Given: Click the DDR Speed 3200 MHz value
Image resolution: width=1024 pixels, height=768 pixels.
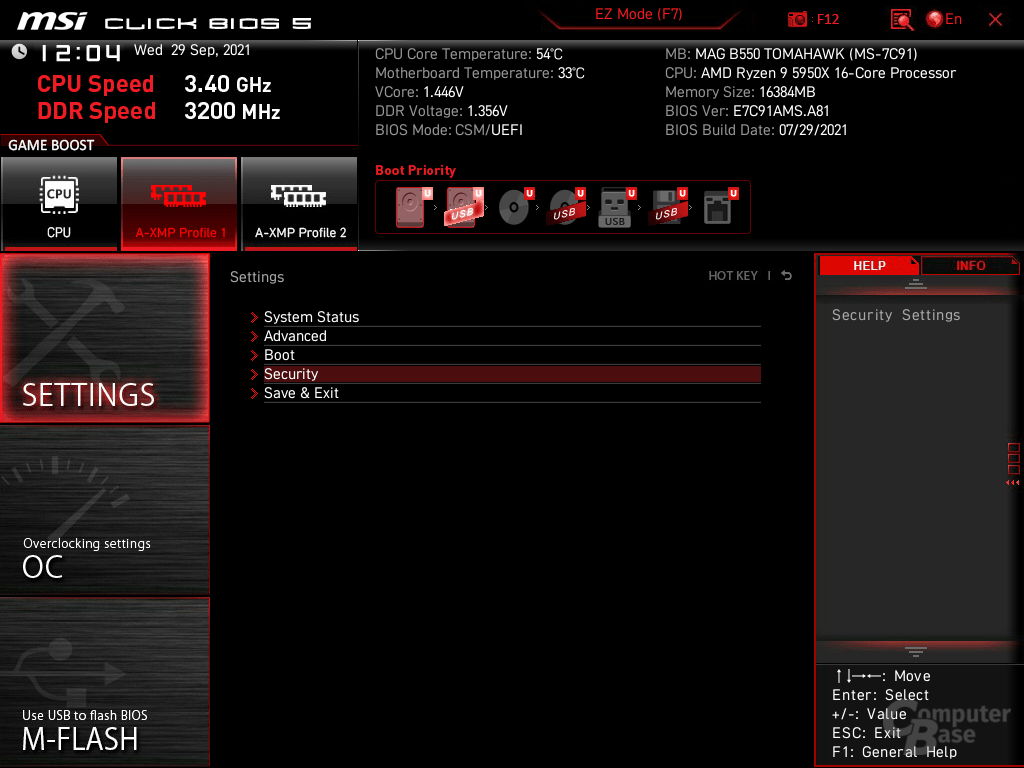Looking at the screenshot, I should coord(232,111).
